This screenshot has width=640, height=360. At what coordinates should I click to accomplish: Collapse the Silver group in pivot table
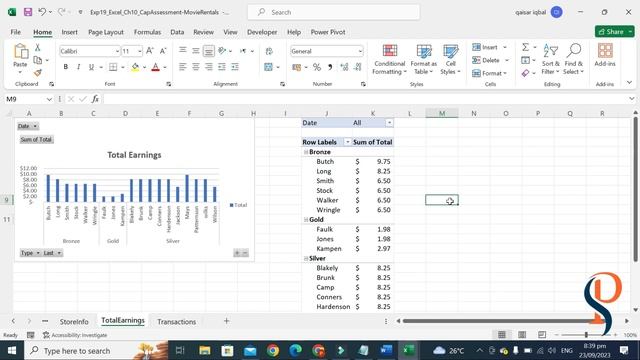306,258
